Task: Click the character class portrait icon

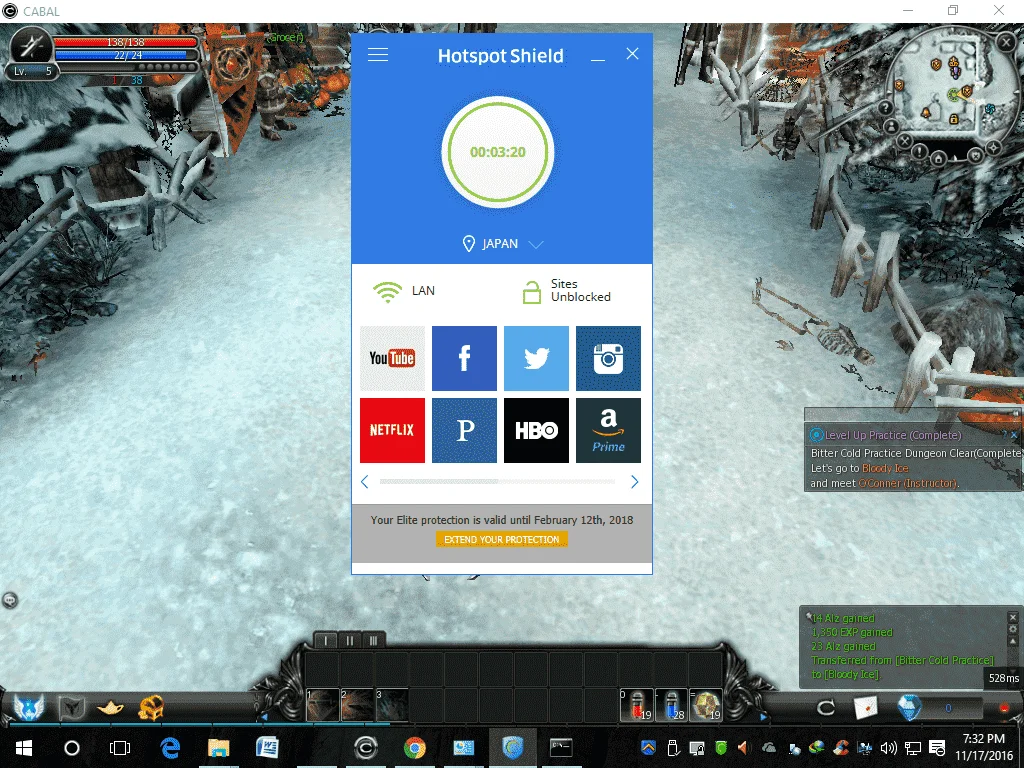Action: point(30,46)
